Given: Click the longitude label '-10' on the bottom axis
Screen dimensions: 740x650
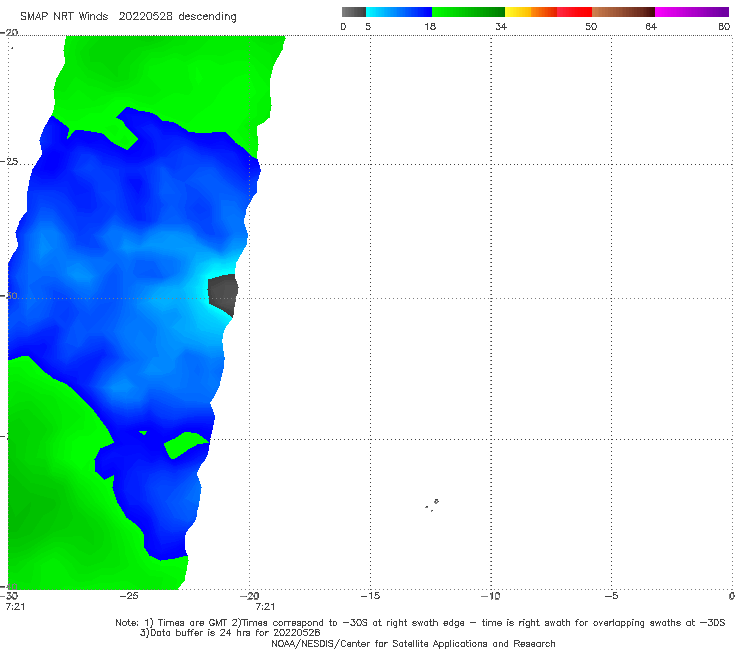Looking at the screenshot, I should (490, 596).
